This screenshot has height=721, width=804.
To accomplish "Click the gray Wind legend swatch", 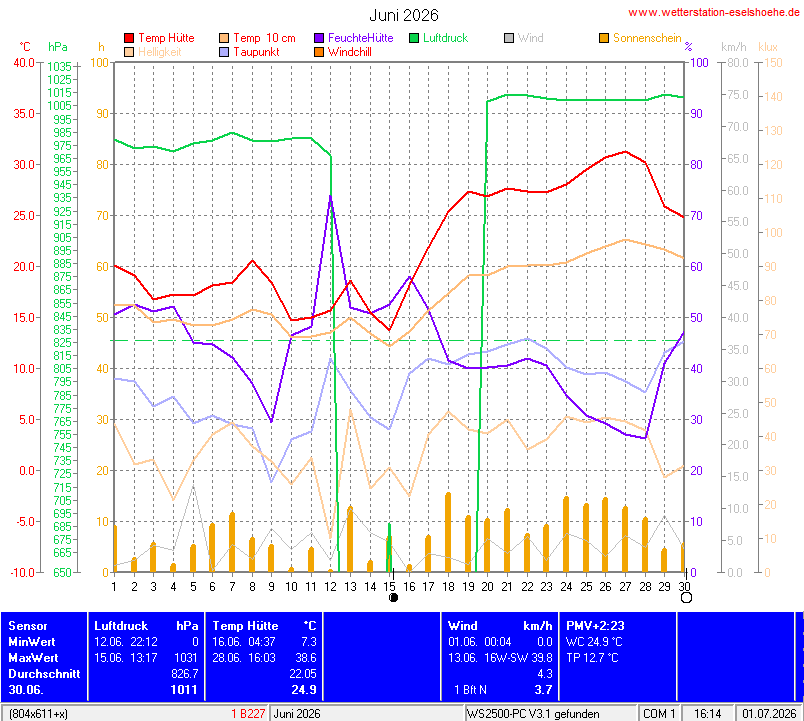I will point(509,38).
